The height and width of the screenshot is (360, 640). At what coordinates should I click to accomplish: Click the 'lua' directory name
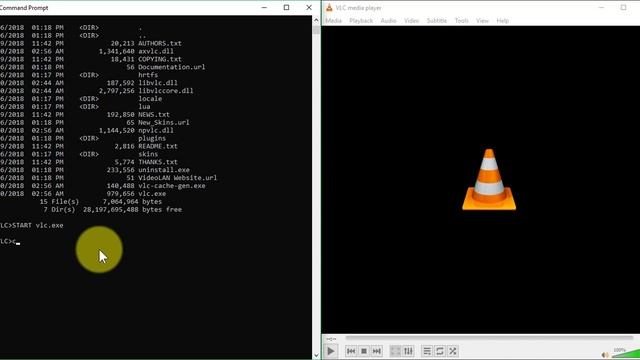[x=144, y=107]
